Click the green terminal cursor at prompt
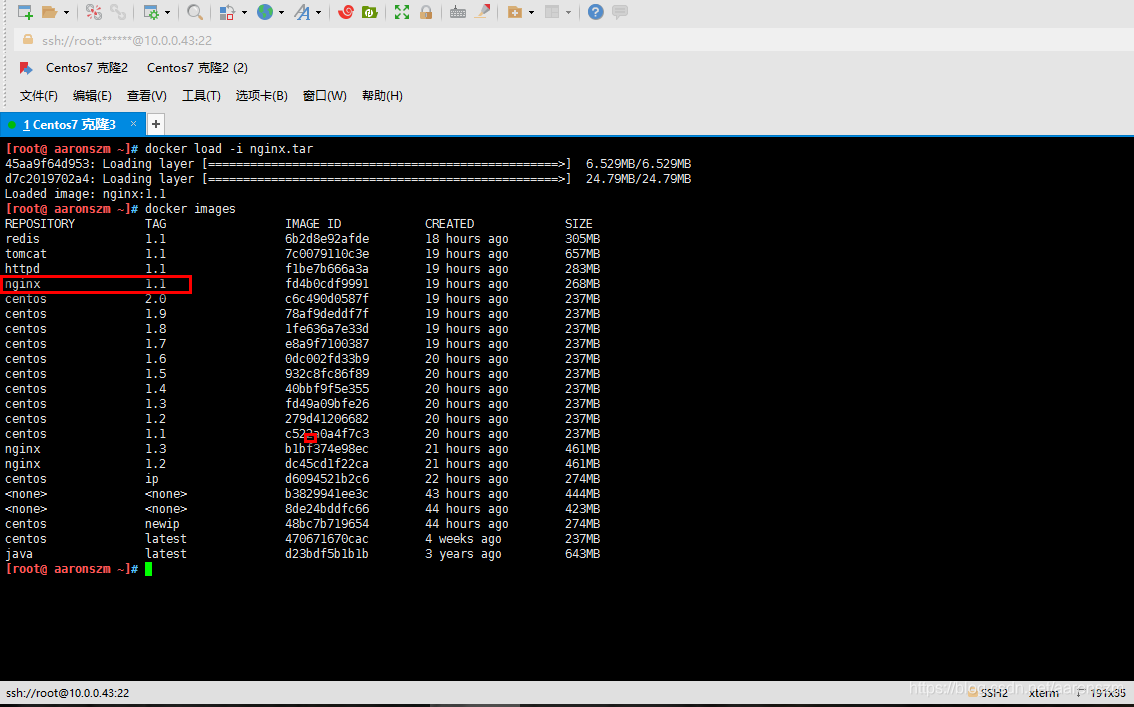 (x=148, y=569)
